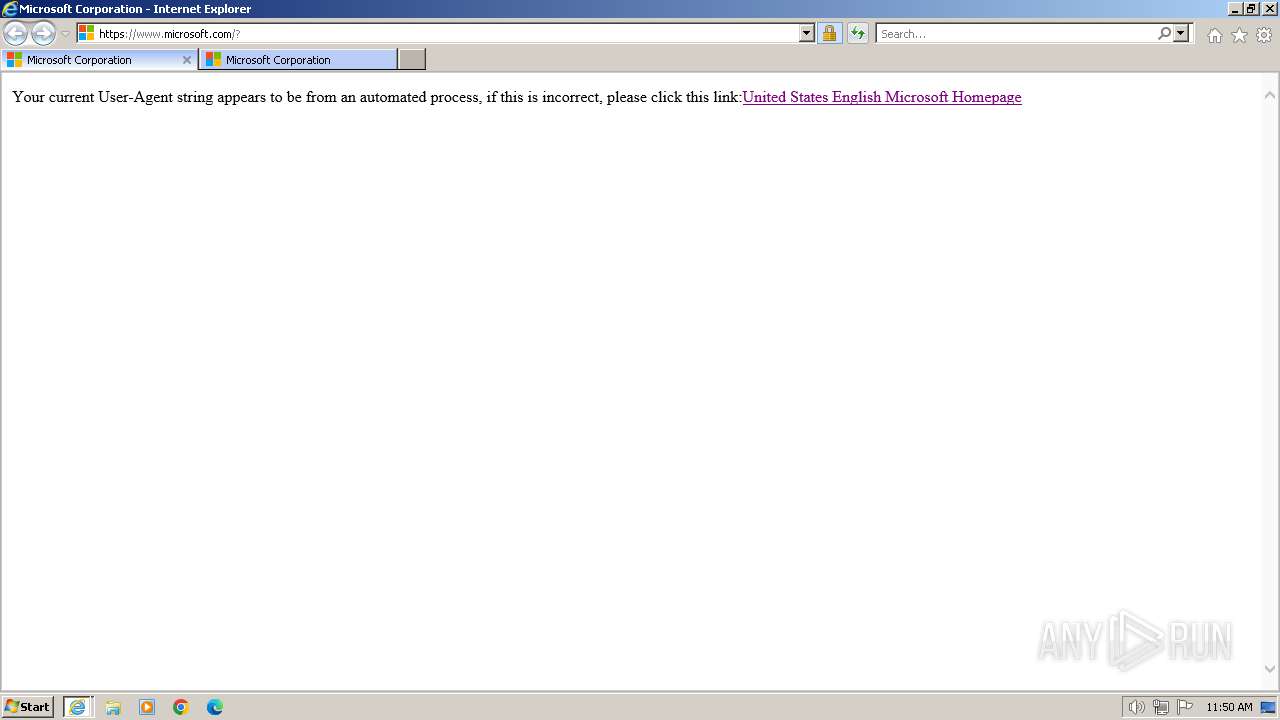Minimize the Internet Explorer window
Viewport: 1280px width, 720px height.
point(1235,8)
